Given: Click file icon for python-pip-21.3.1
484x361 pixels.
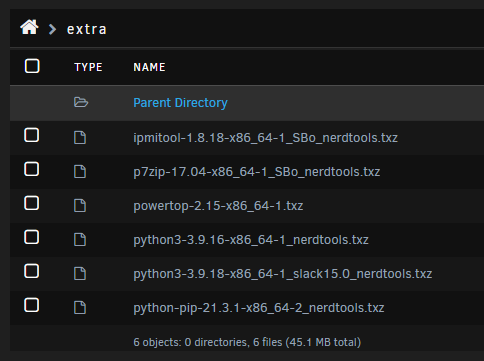Looking at the screenshot, I should 80,308.
